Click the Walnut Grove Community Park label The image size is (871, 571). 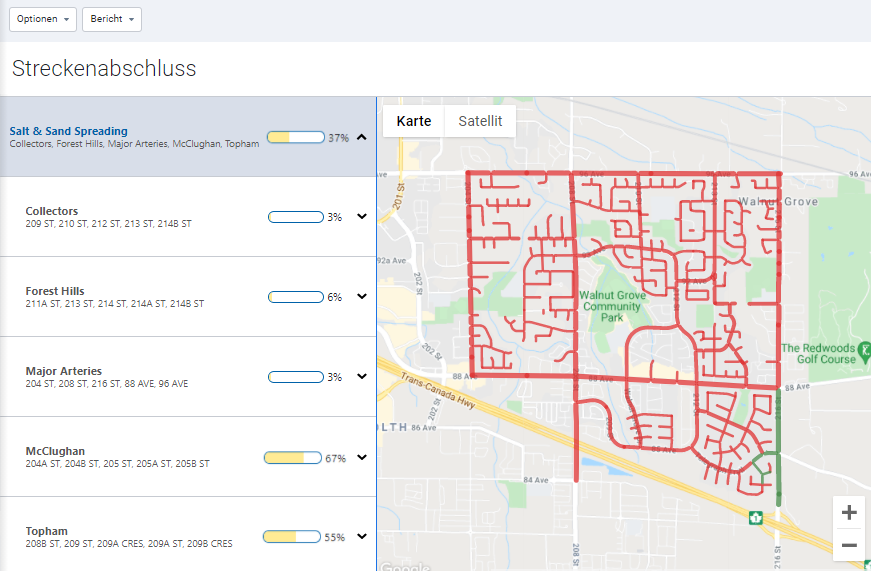coord(611,307)
